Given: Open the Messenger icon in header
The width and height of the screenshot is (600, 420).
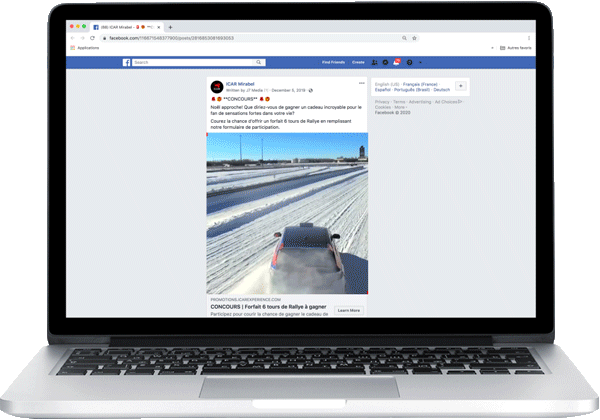Looking at the screenshot, I should (x=385, y=62).
